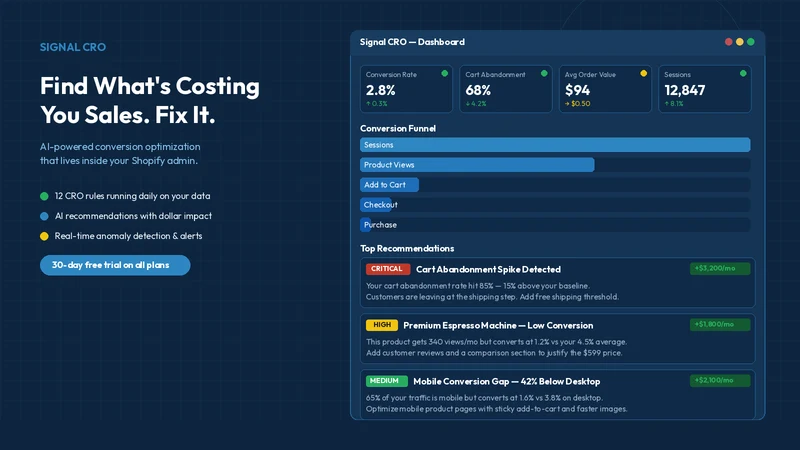The height and width of the screenshot is (450, 800).
Task: Click green bullet beside 12 CRO rules
Action: click(x=44, y=196)
